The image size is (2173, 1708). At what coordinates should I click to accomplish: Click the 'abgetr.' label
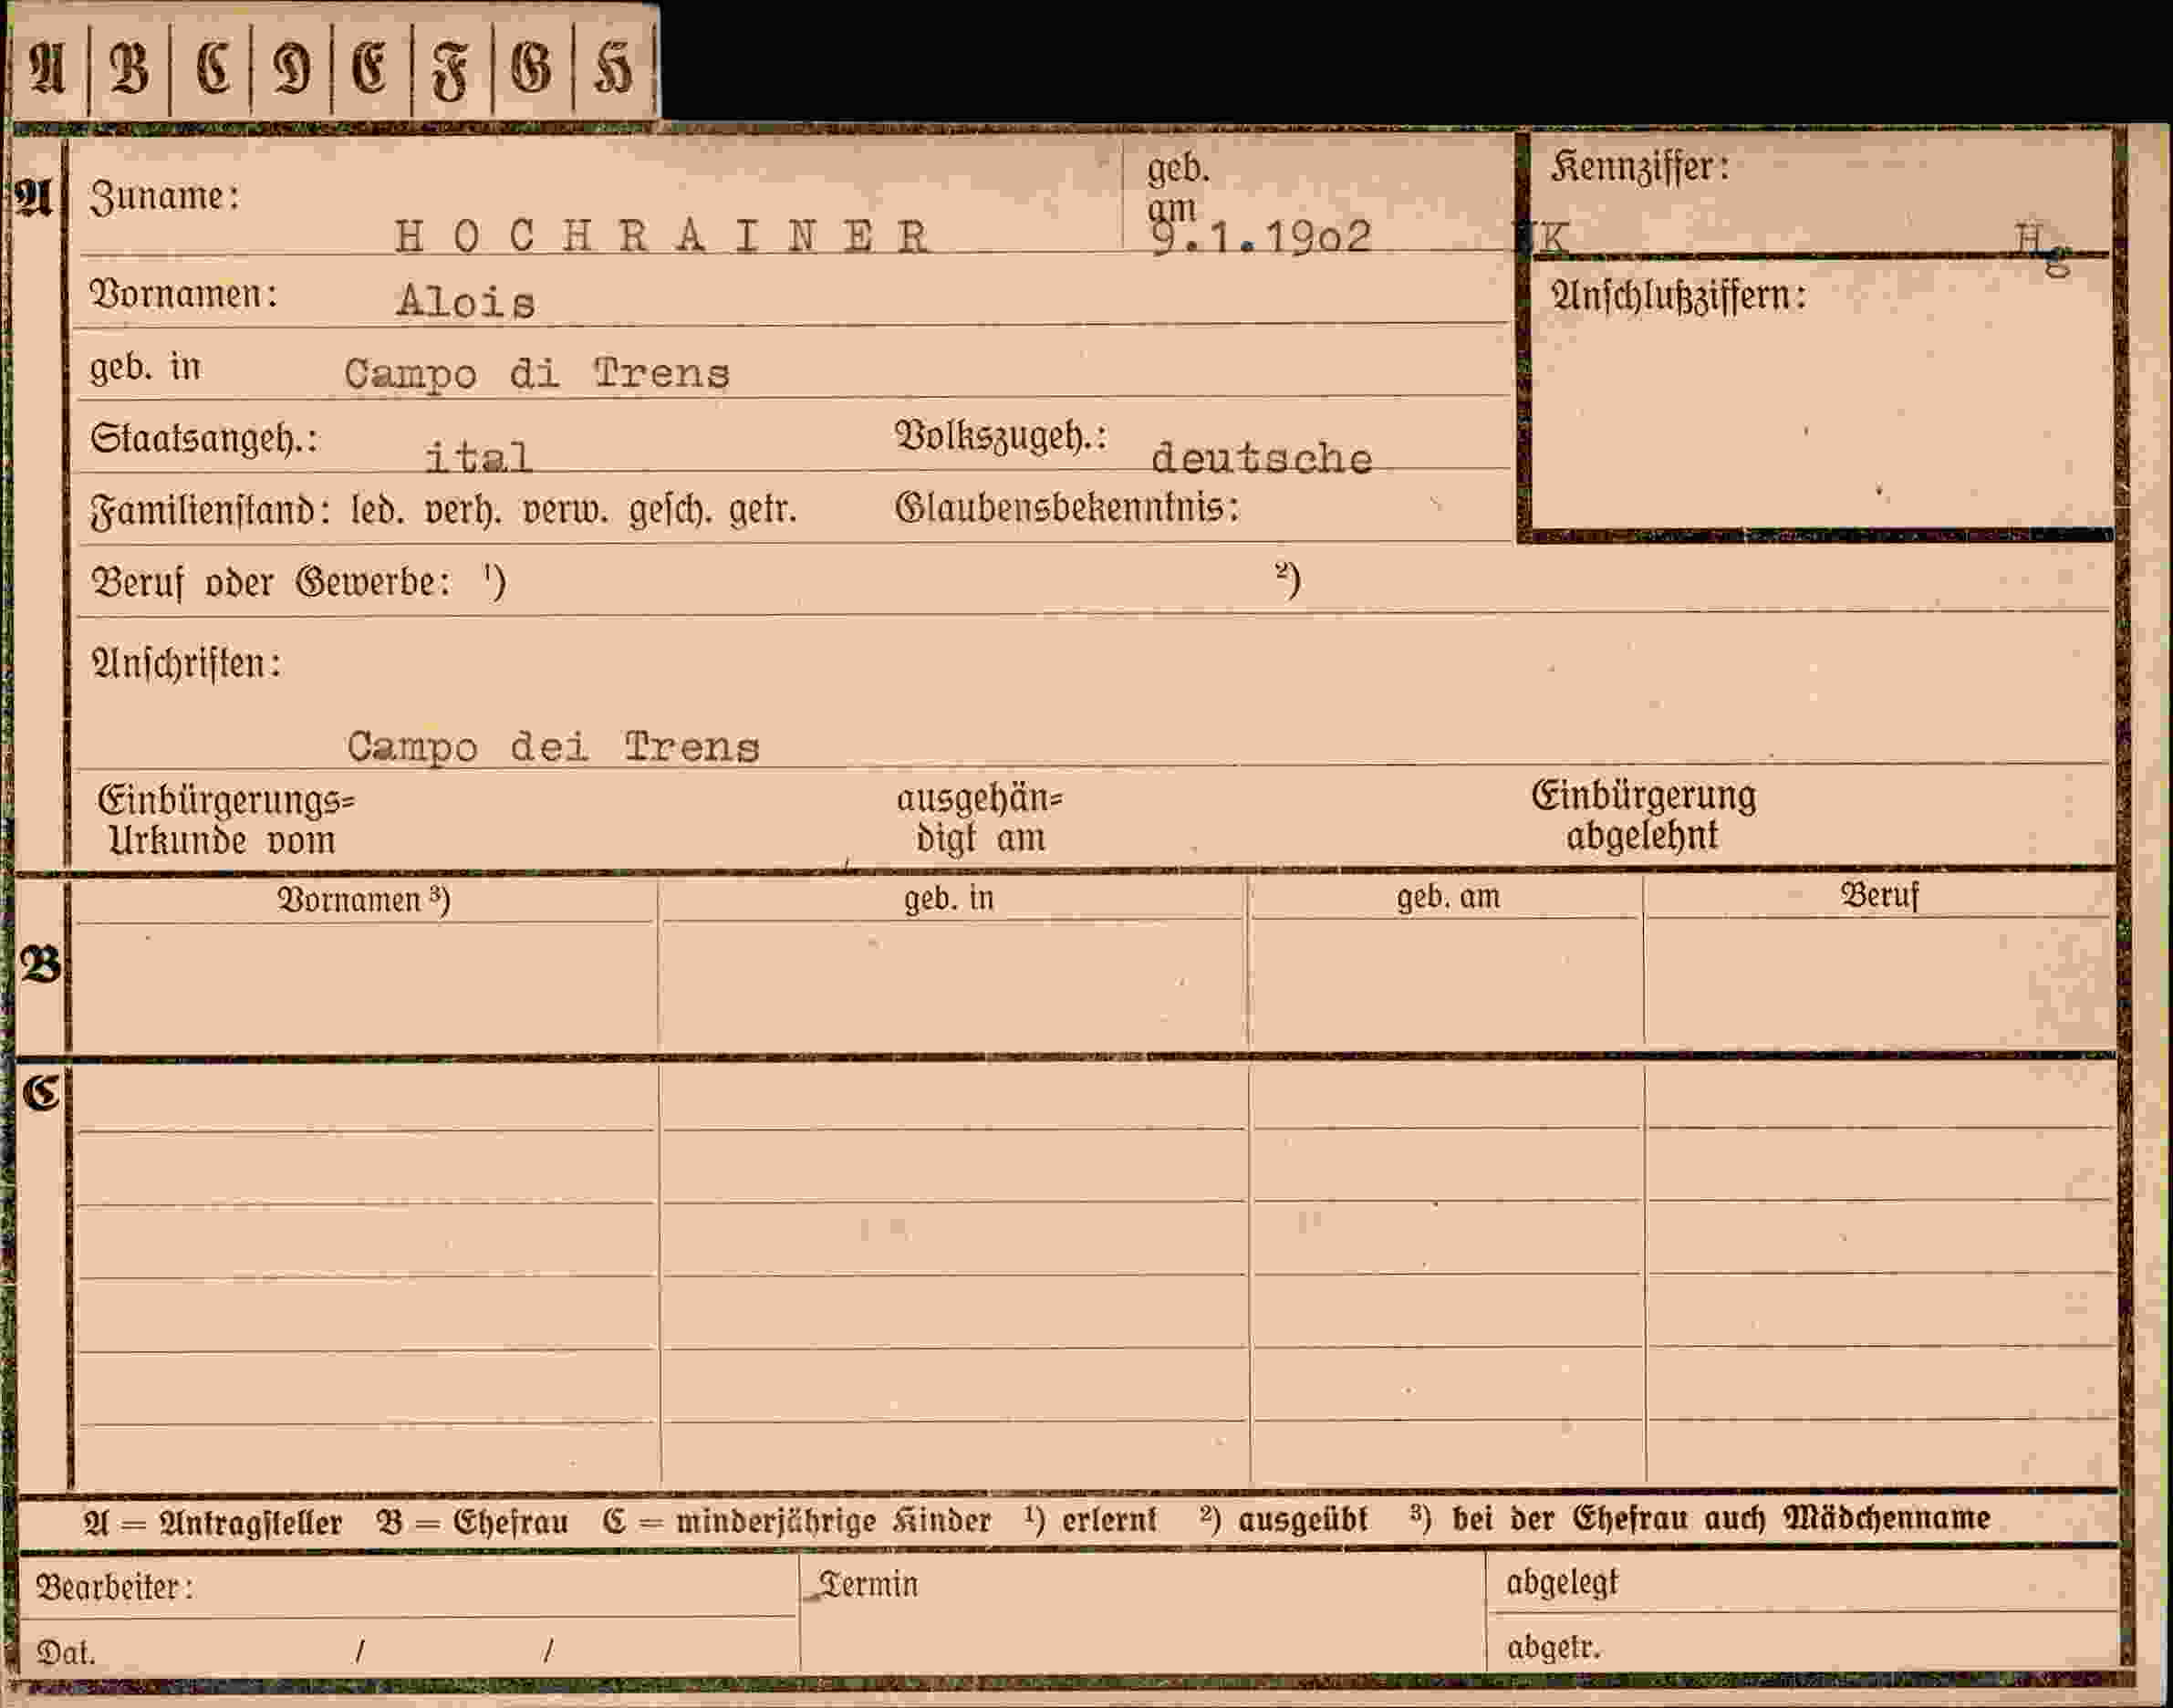click(x=1553, y=1647)
